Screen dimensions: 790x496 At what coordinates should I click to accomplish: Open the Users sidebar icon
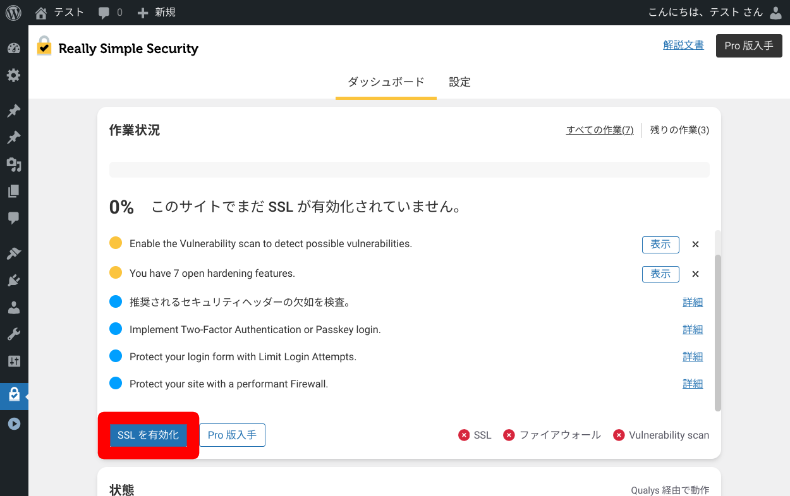click(x=14, y=308)
